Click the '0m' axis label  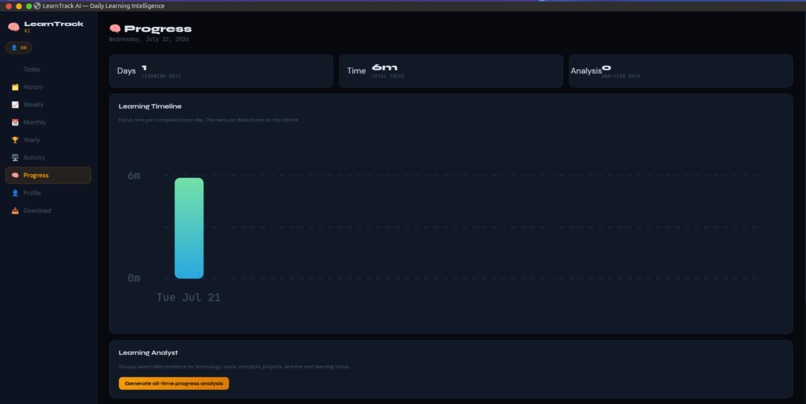point(134,278)
